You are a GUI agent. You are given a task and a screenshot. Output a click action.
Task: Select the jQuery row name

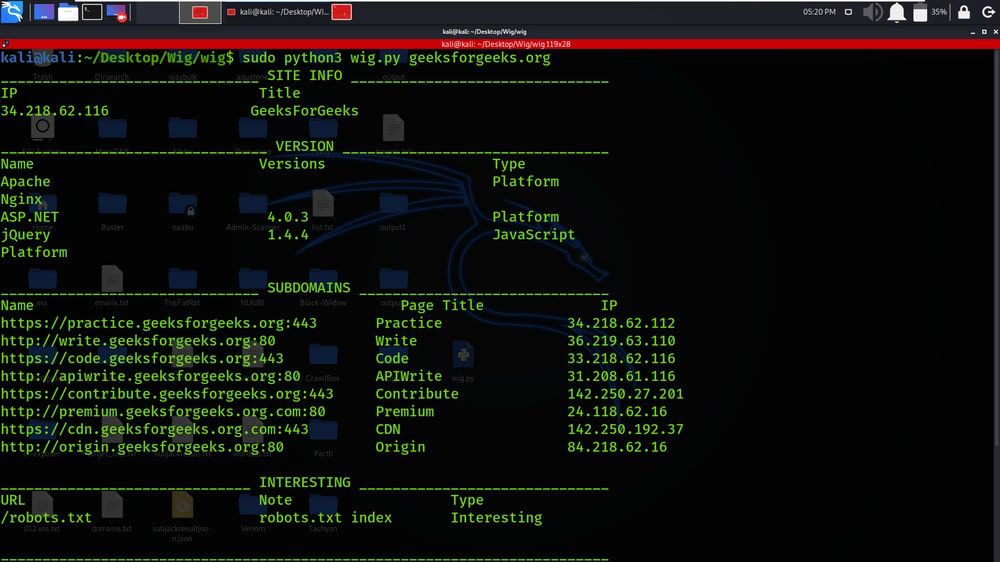point(26,235)
